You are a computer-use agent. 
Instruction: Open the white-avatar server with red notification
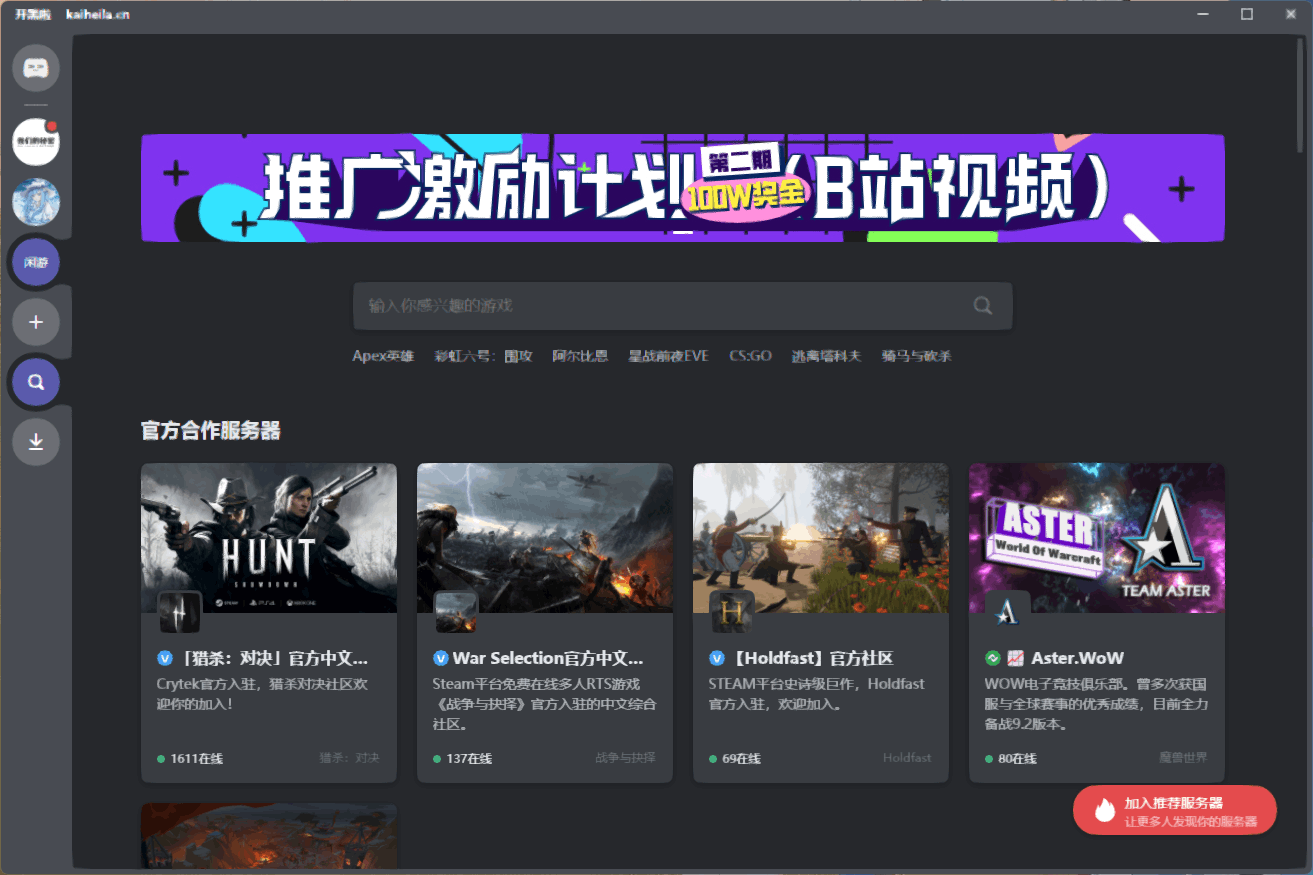(36, 142)
